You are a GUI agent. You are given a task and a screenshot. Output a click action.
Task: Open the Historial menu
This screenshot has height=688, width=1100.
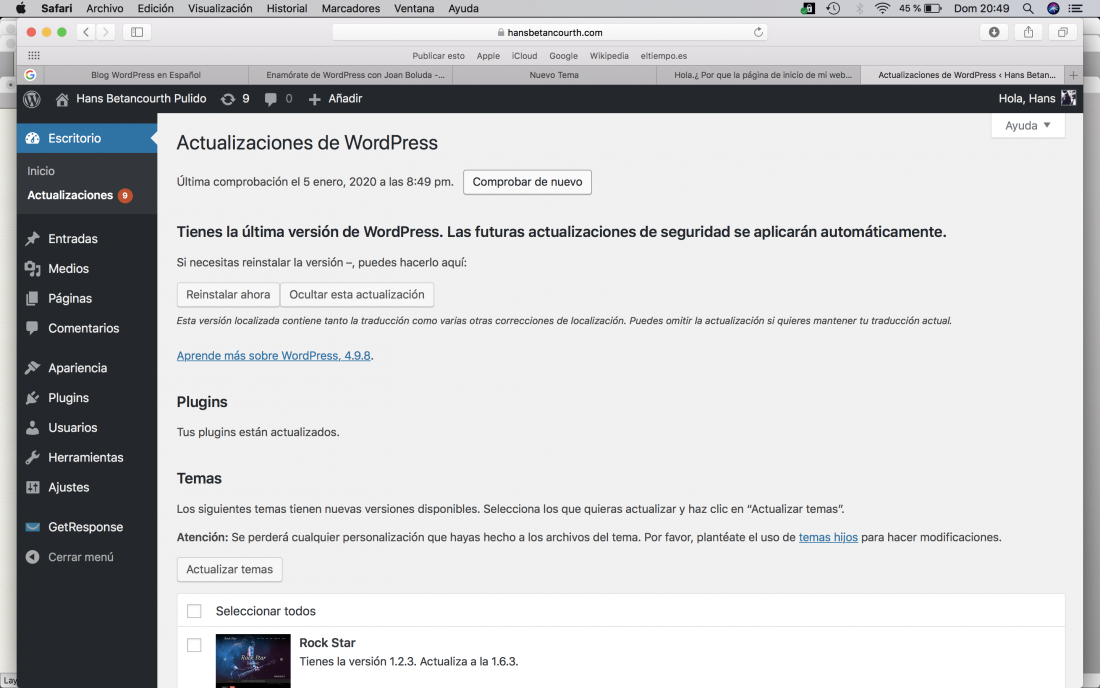coord(286,8)
